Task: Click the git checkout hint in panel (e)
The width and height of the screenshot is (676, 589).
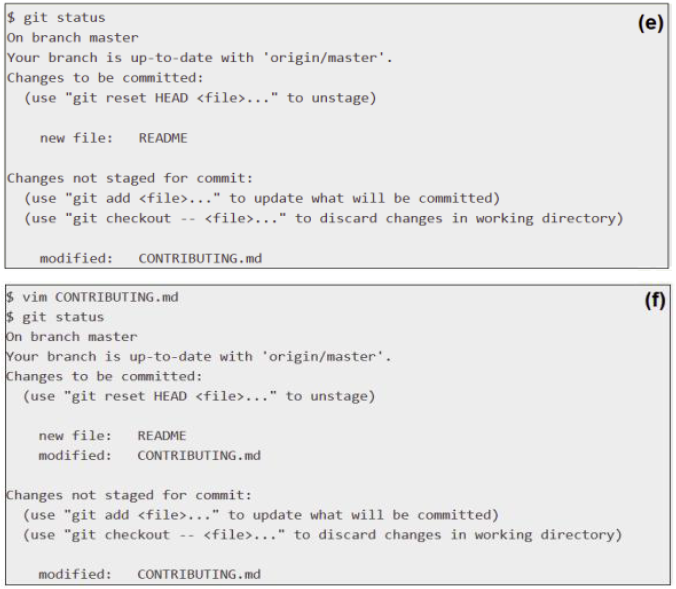Action: (323, 218)
